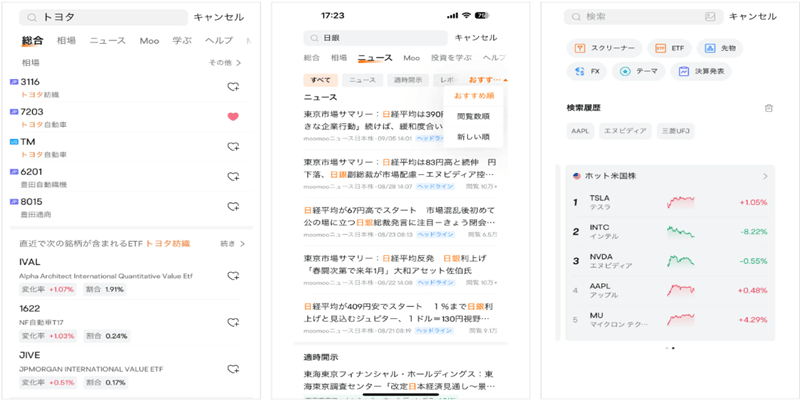Open MU マイクロン hot stock row
The height and width of the screenshot is (400, 800).
(670, 320)
